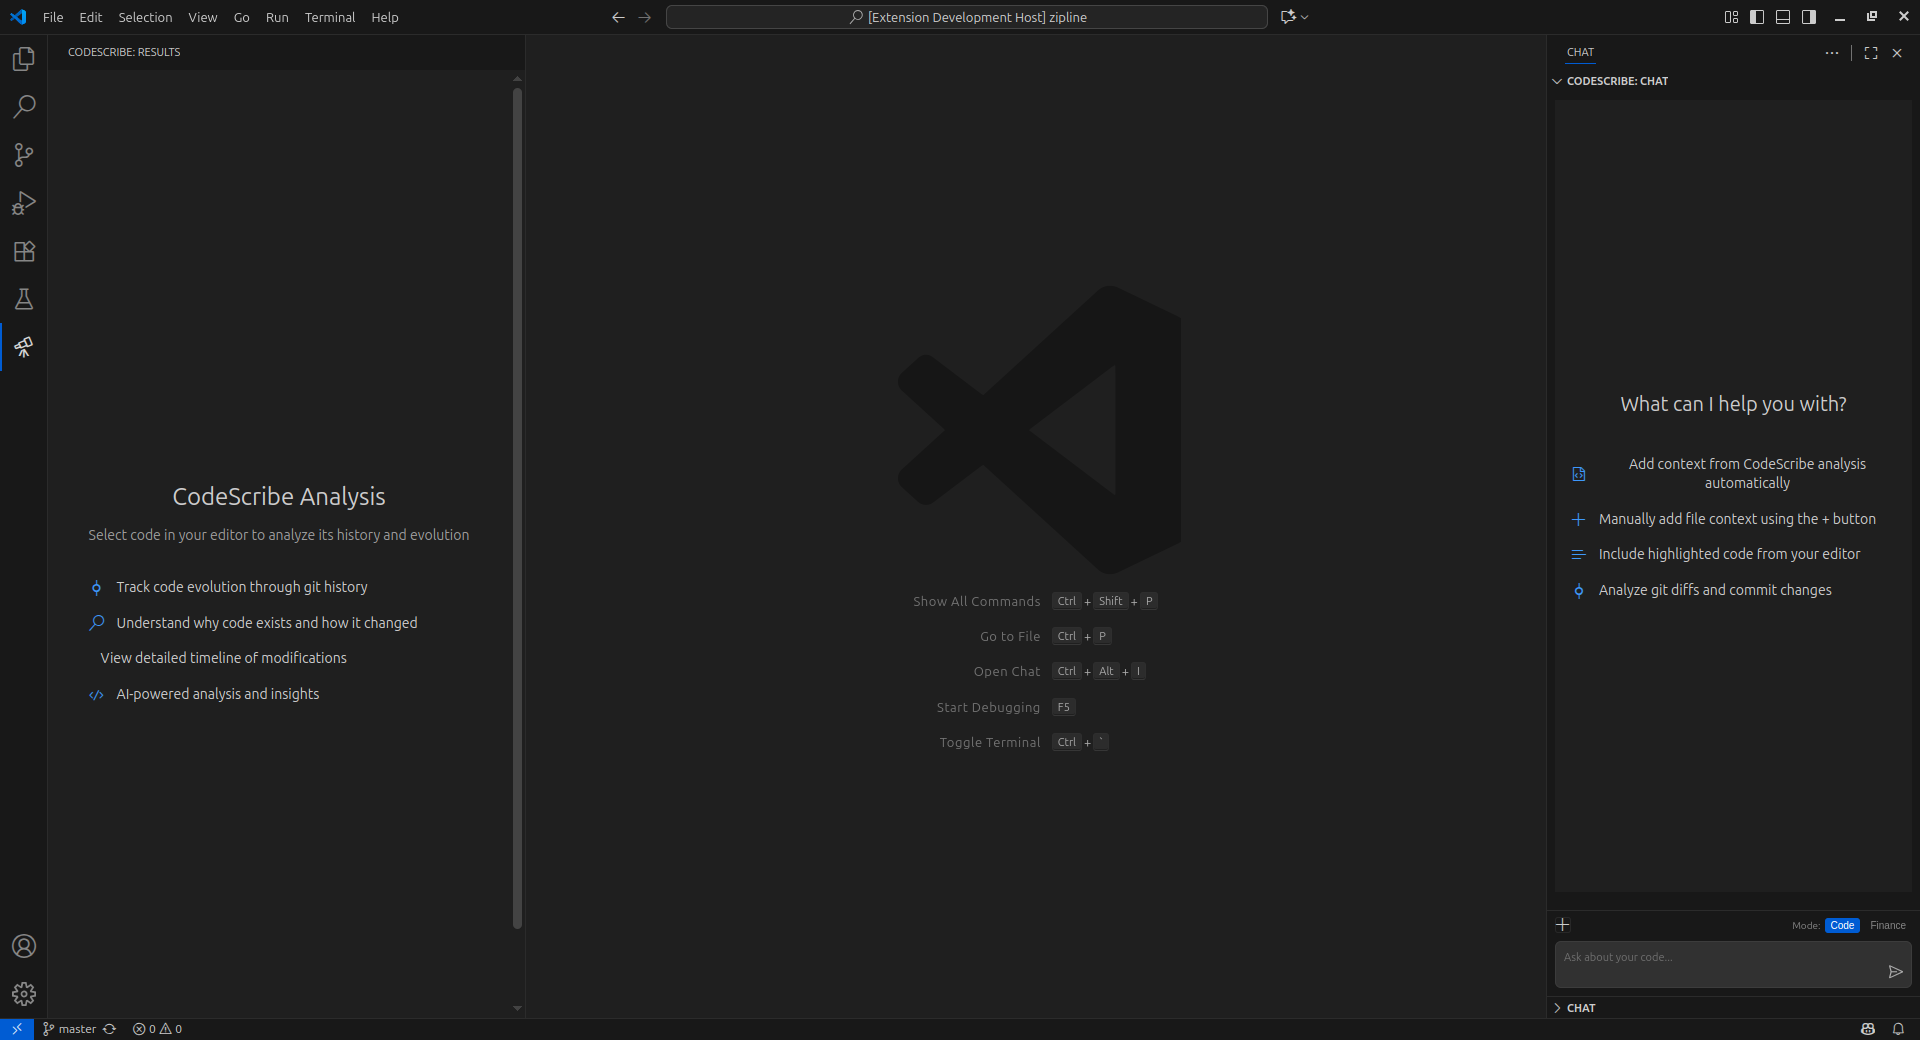
Task: Toggle the bottom Panel
Action: (1783, 17)
